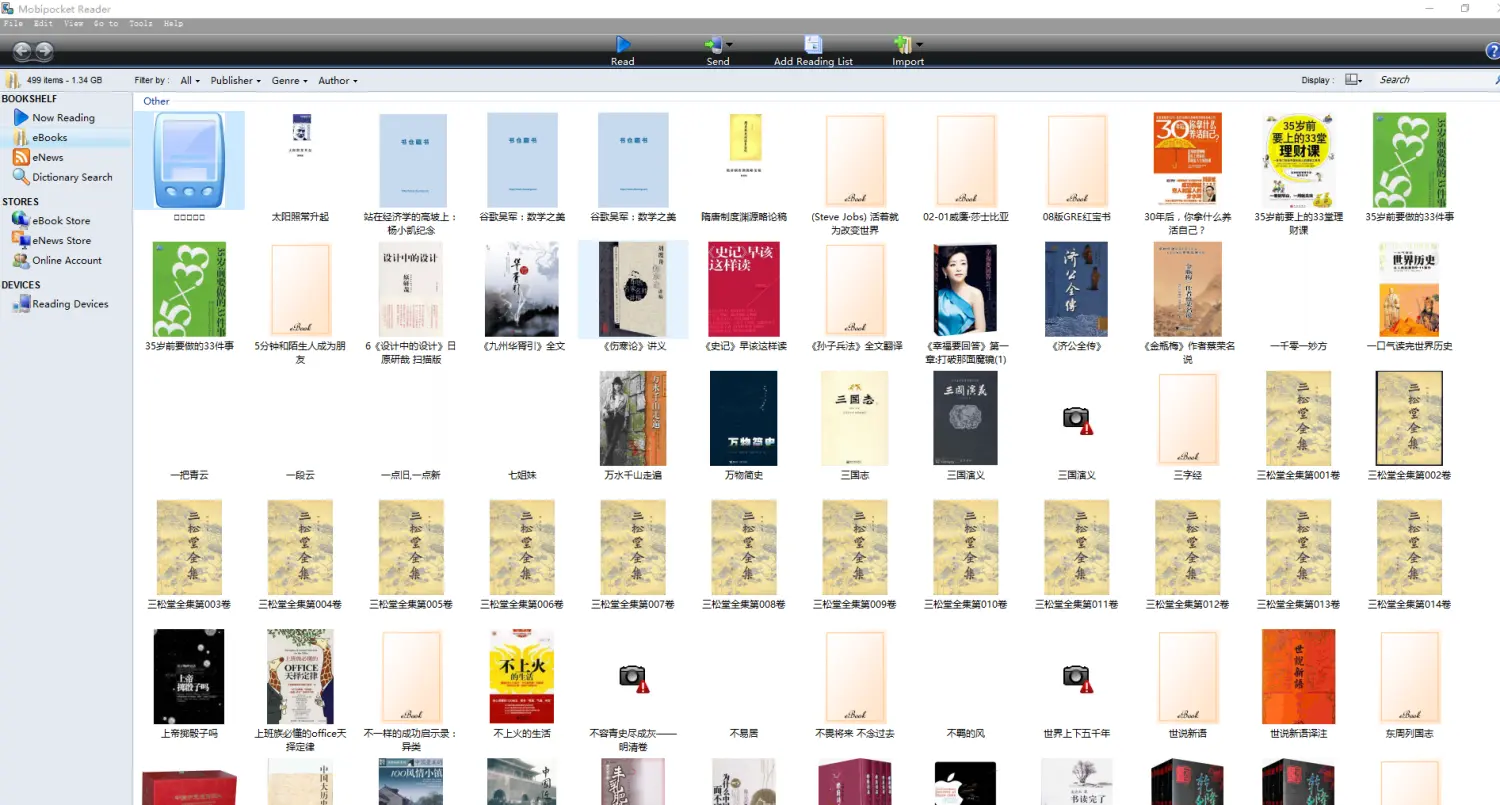Select the 隋唐制度渊源略论稿 yellow cover
This screenshot has height=805, width=1500.
(745, 137)
